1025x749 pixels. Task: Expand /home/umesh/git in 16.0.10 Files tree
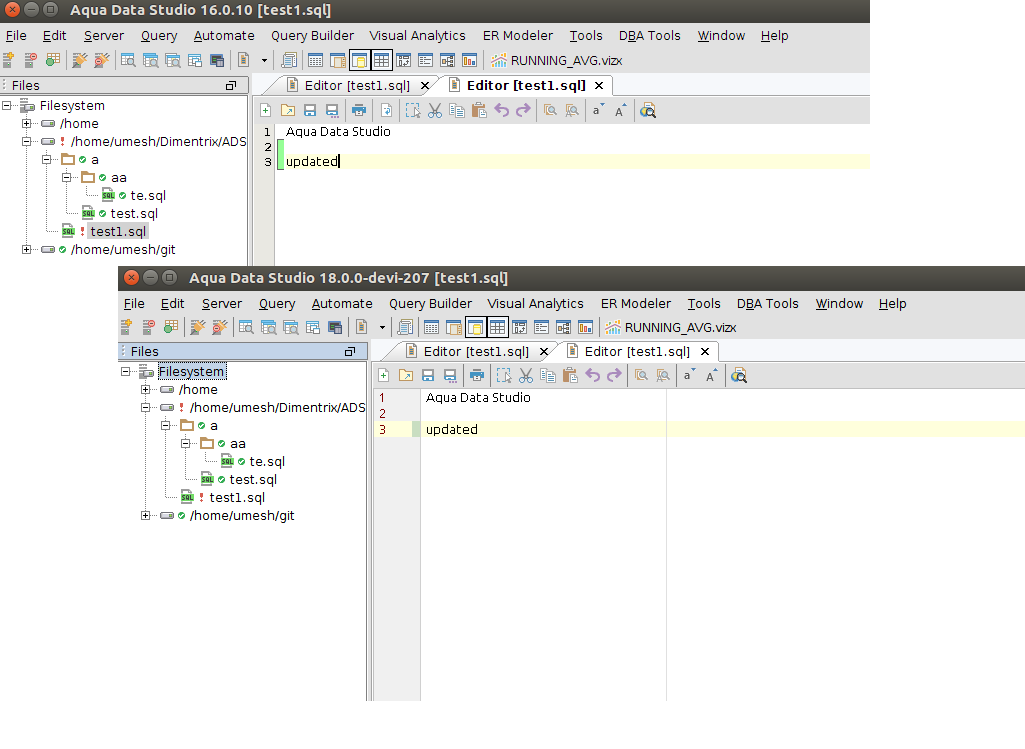pyautogui.click(x=26, y=249)
